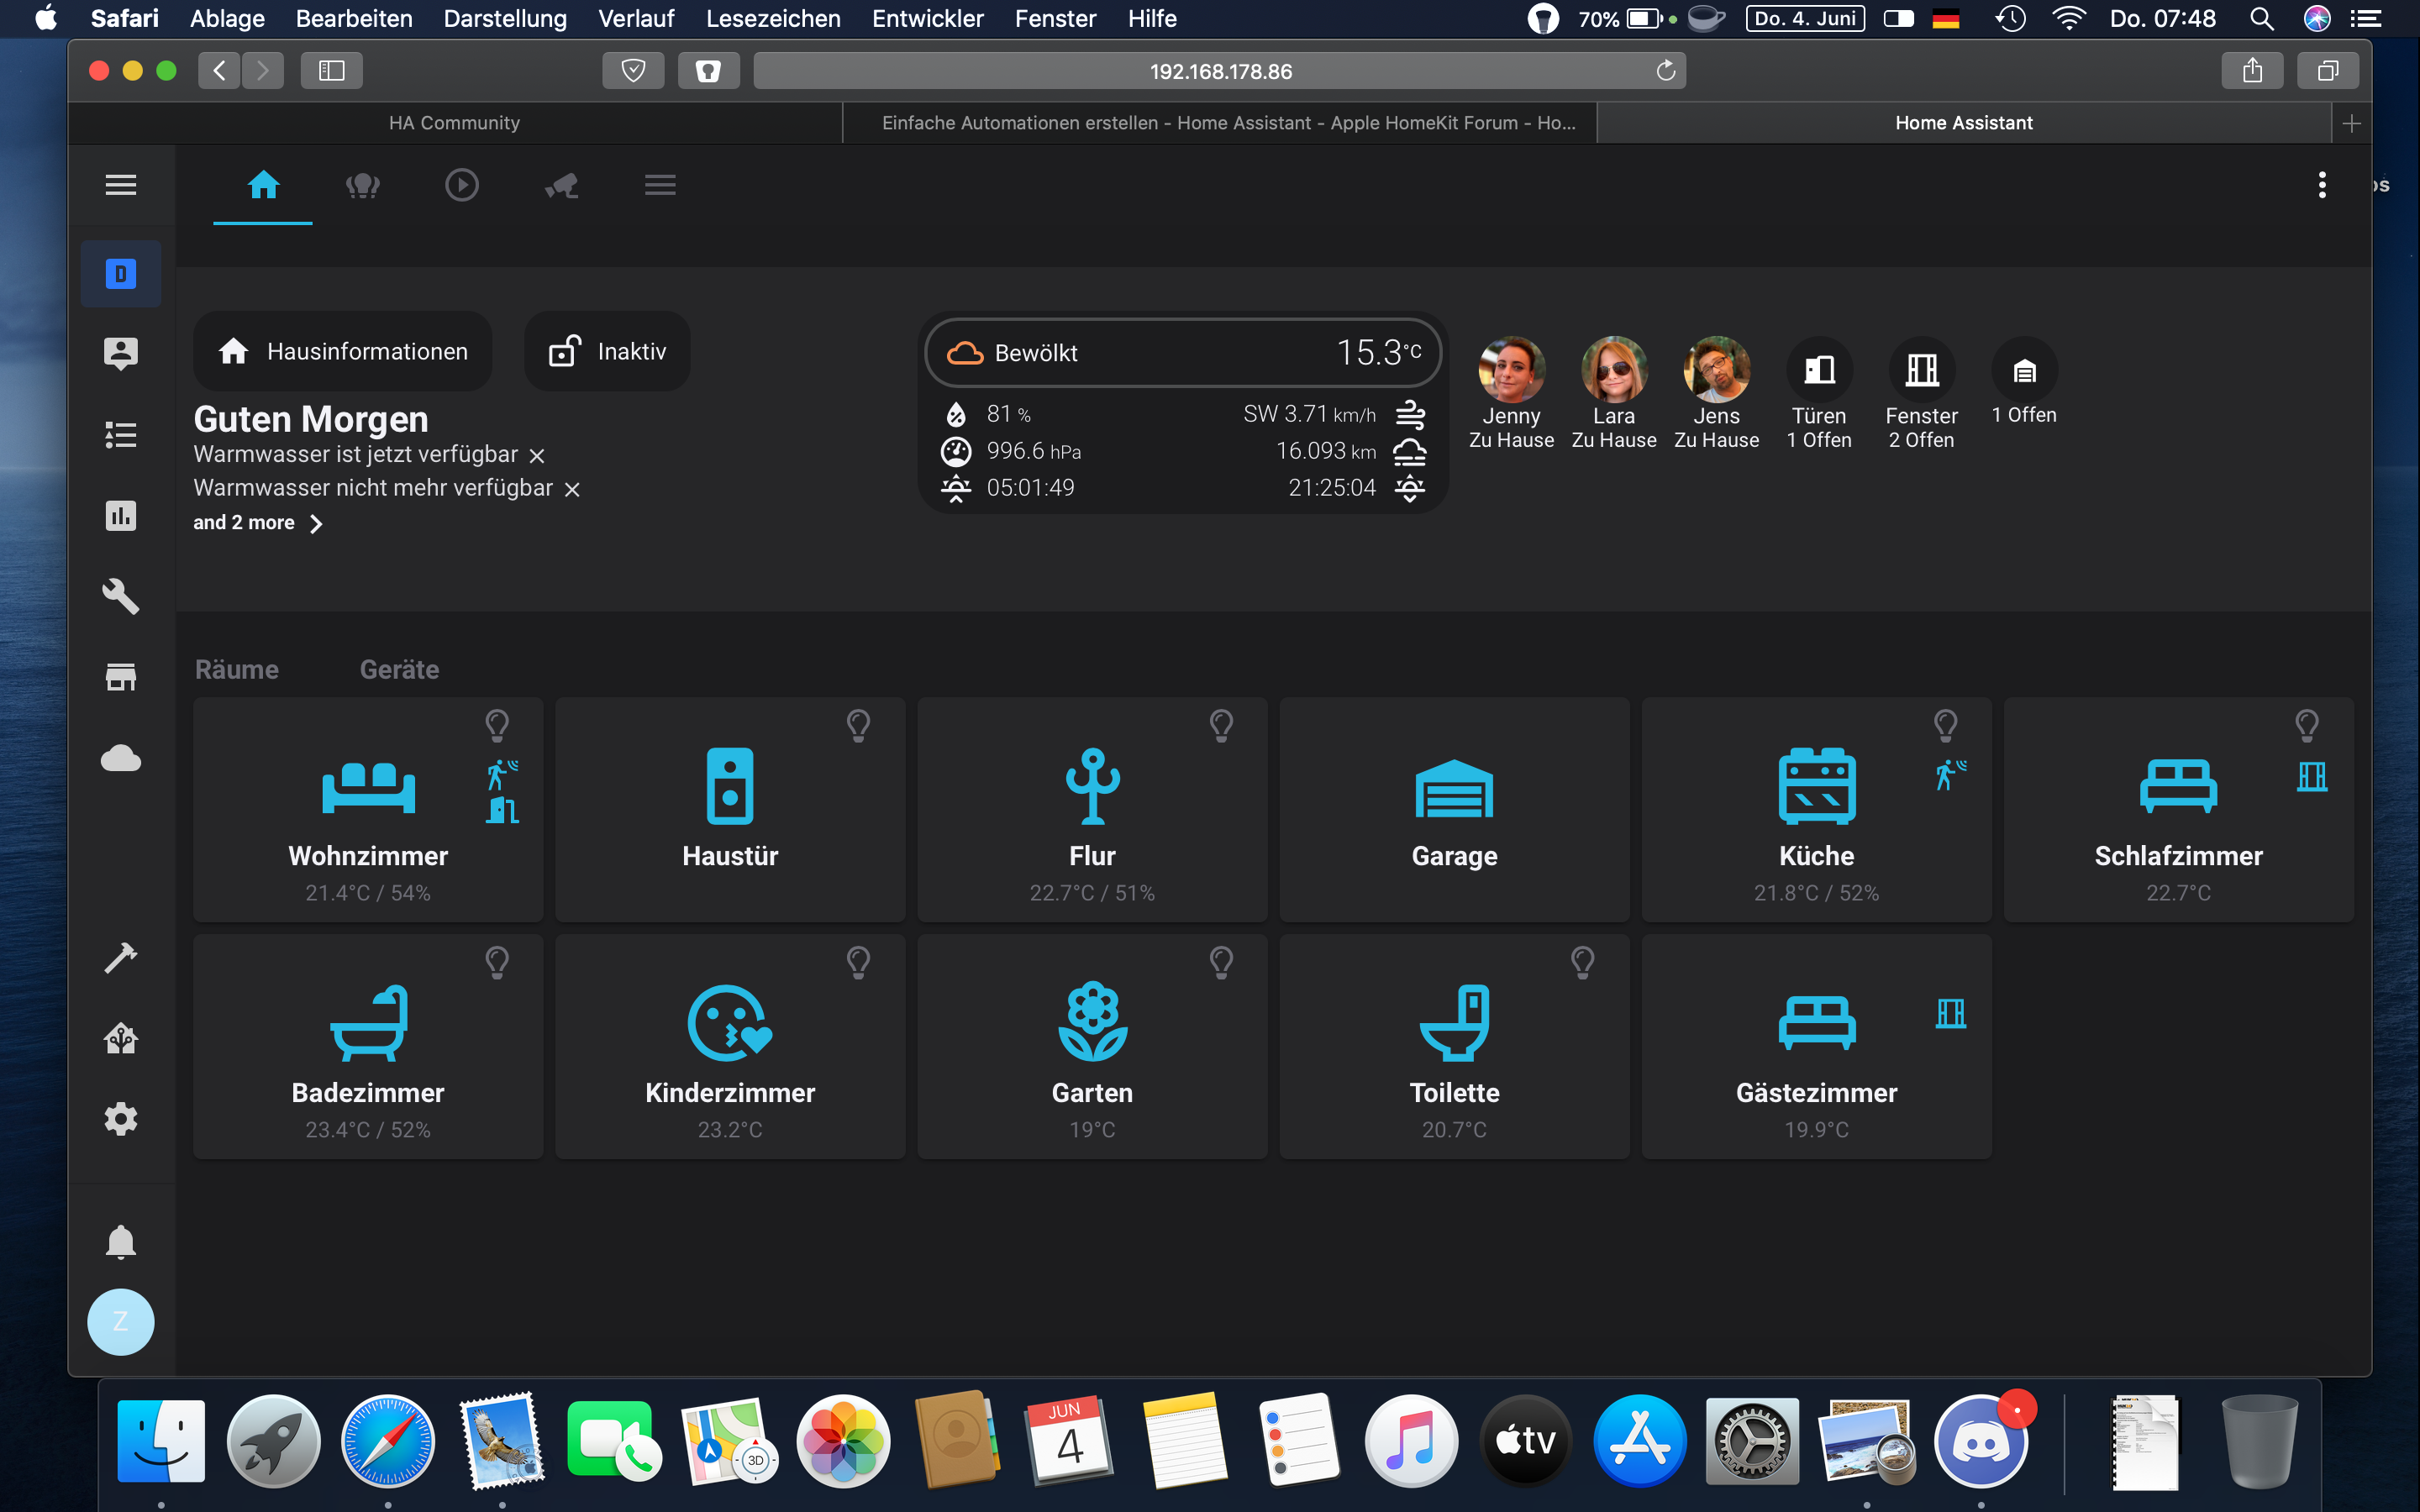Screen dimensions: 2420x1512
Task: Open the three-dot overflow menu
Action: [x=2321, y=185]
